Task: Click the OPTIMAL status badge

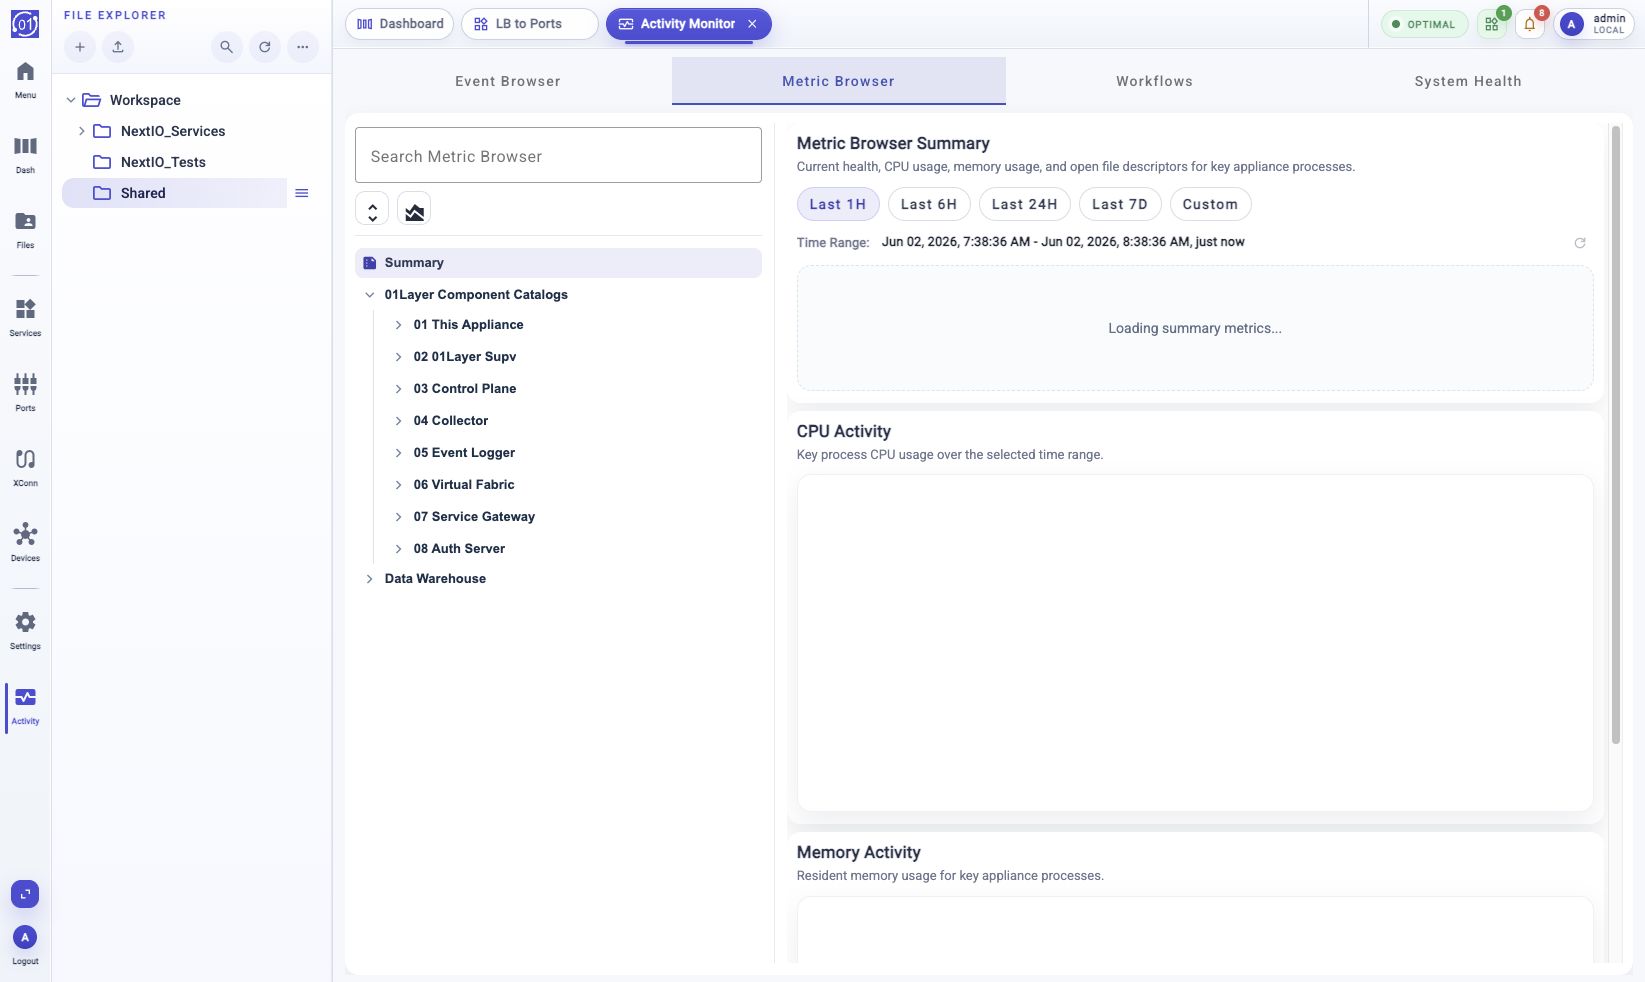Action: 1425,24
